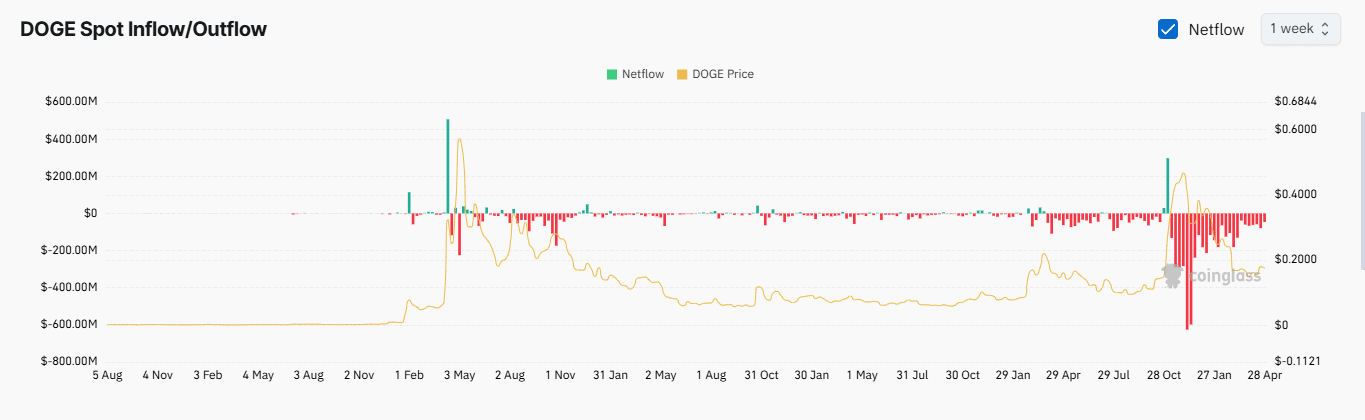The width and height of the screenshot is (1365, 420).
Task: Click the 2 Aug date label
Action: point(509,376)
